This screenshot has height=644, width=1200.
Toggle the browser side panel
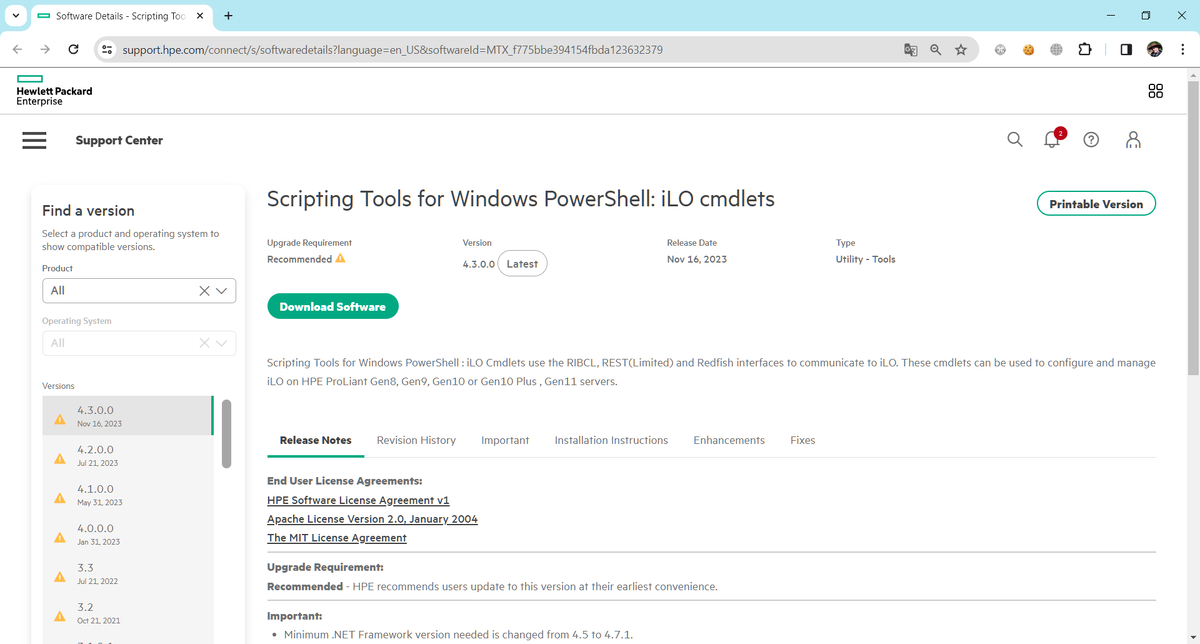[x=1126, y=49]
